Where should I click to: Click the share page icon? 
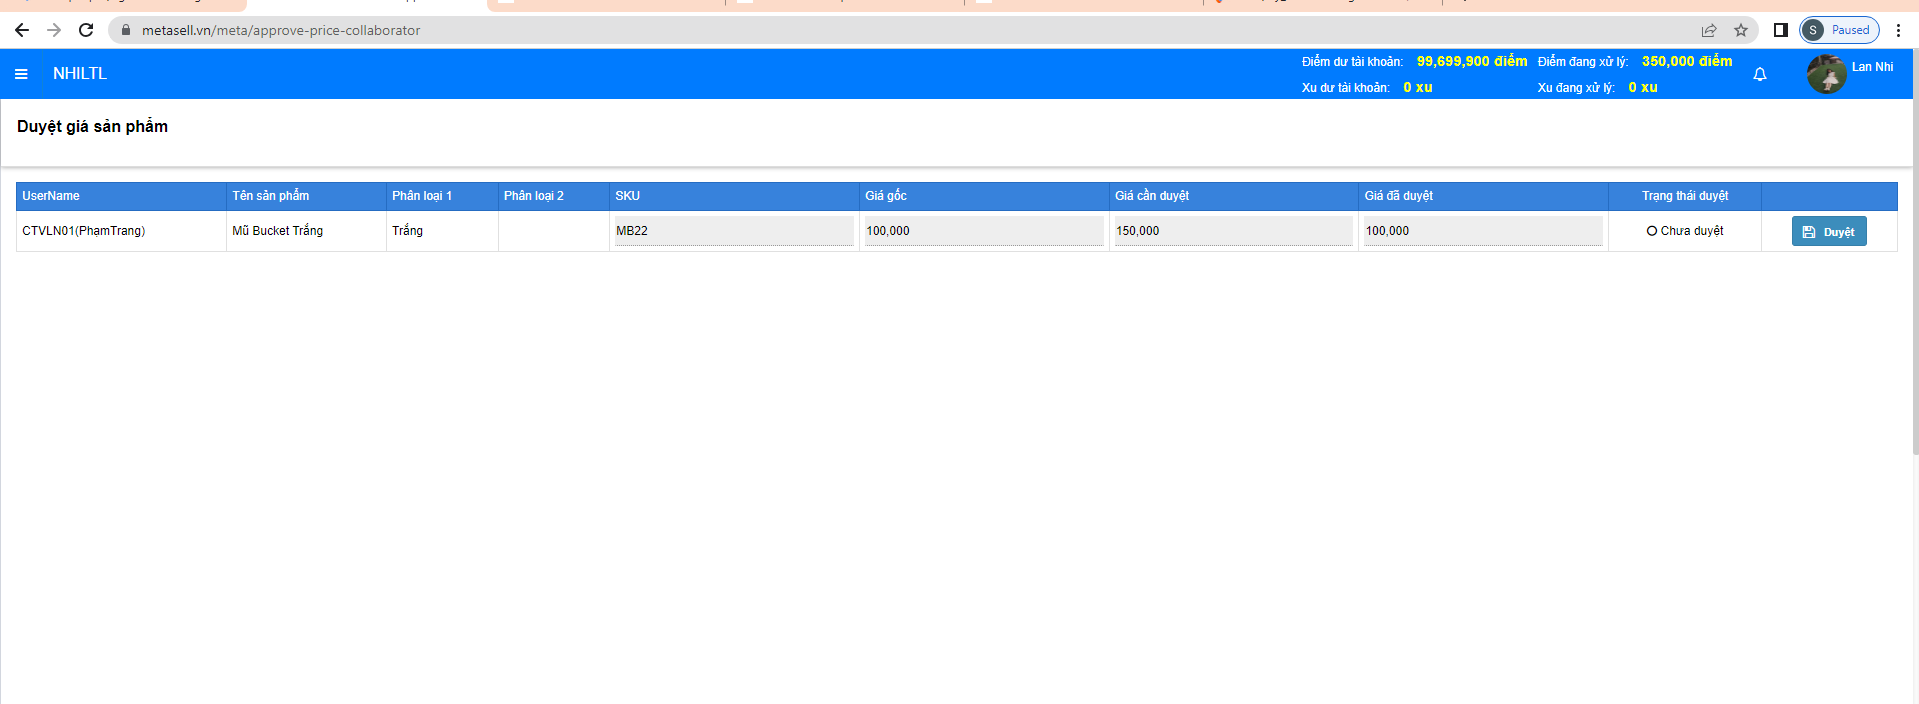[x=1709, y=30]
